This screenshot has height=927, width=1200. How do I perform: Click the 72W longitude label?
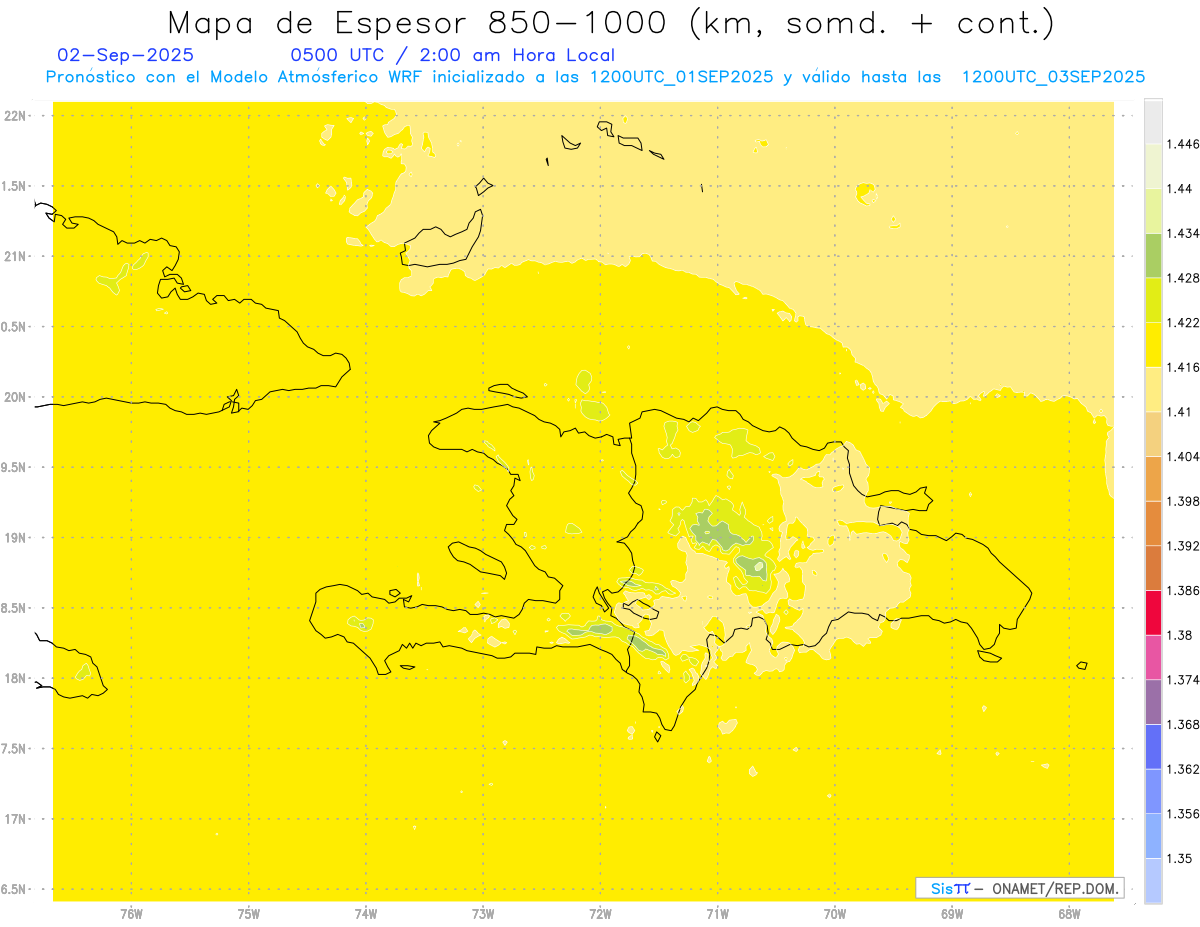point(600,914)
